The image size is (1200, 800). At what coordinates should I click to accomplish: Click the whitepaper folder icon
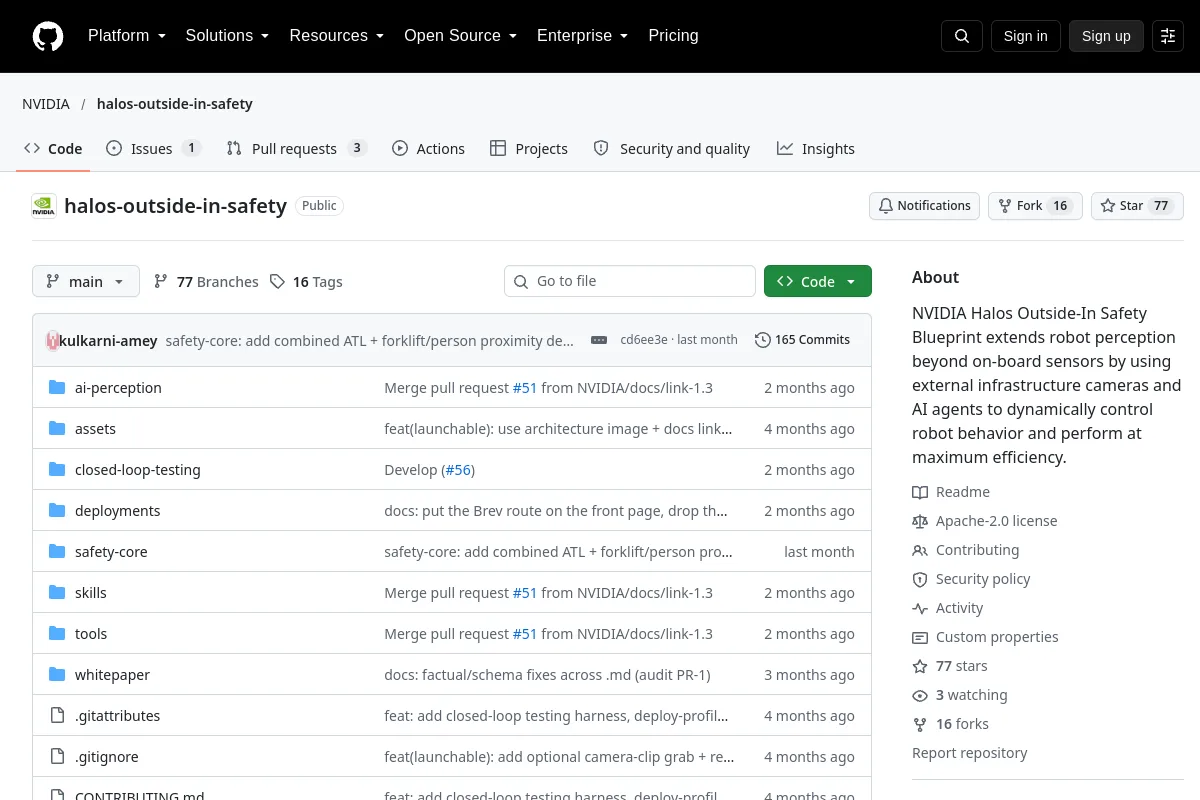(57, 674)
